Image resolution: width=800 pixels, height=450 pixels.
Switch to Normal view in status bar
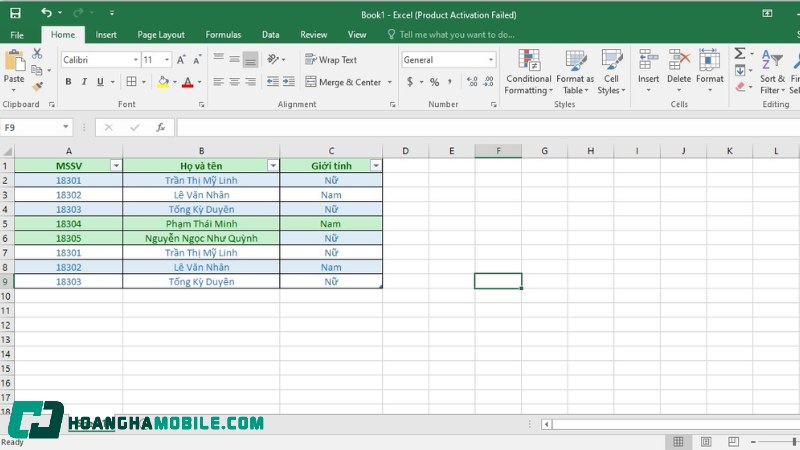pyautogui.click(x=678, y=441)
